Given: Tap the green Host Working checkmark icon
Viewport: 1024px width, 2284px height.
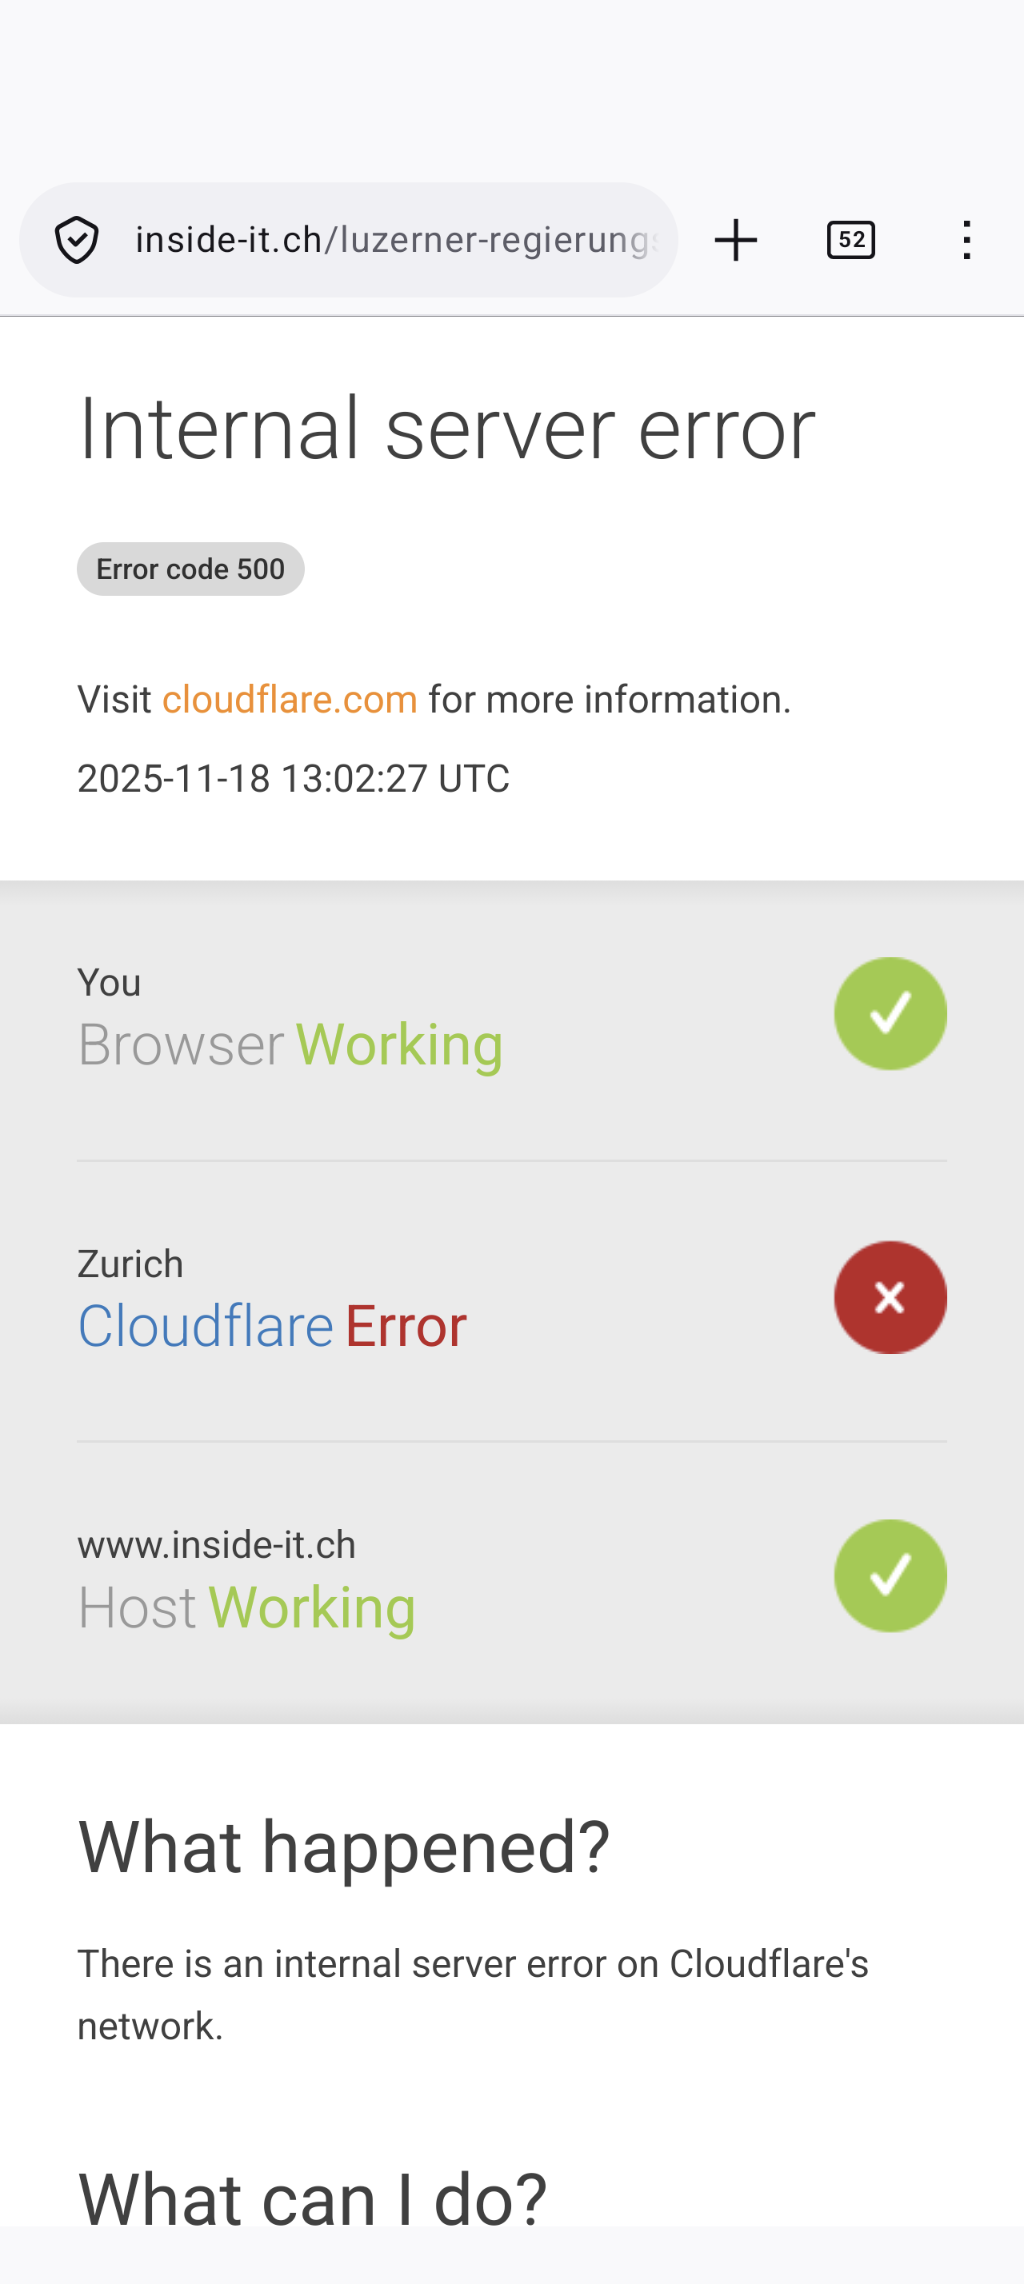Looking at the screenshot, I should click(890, 1576).
